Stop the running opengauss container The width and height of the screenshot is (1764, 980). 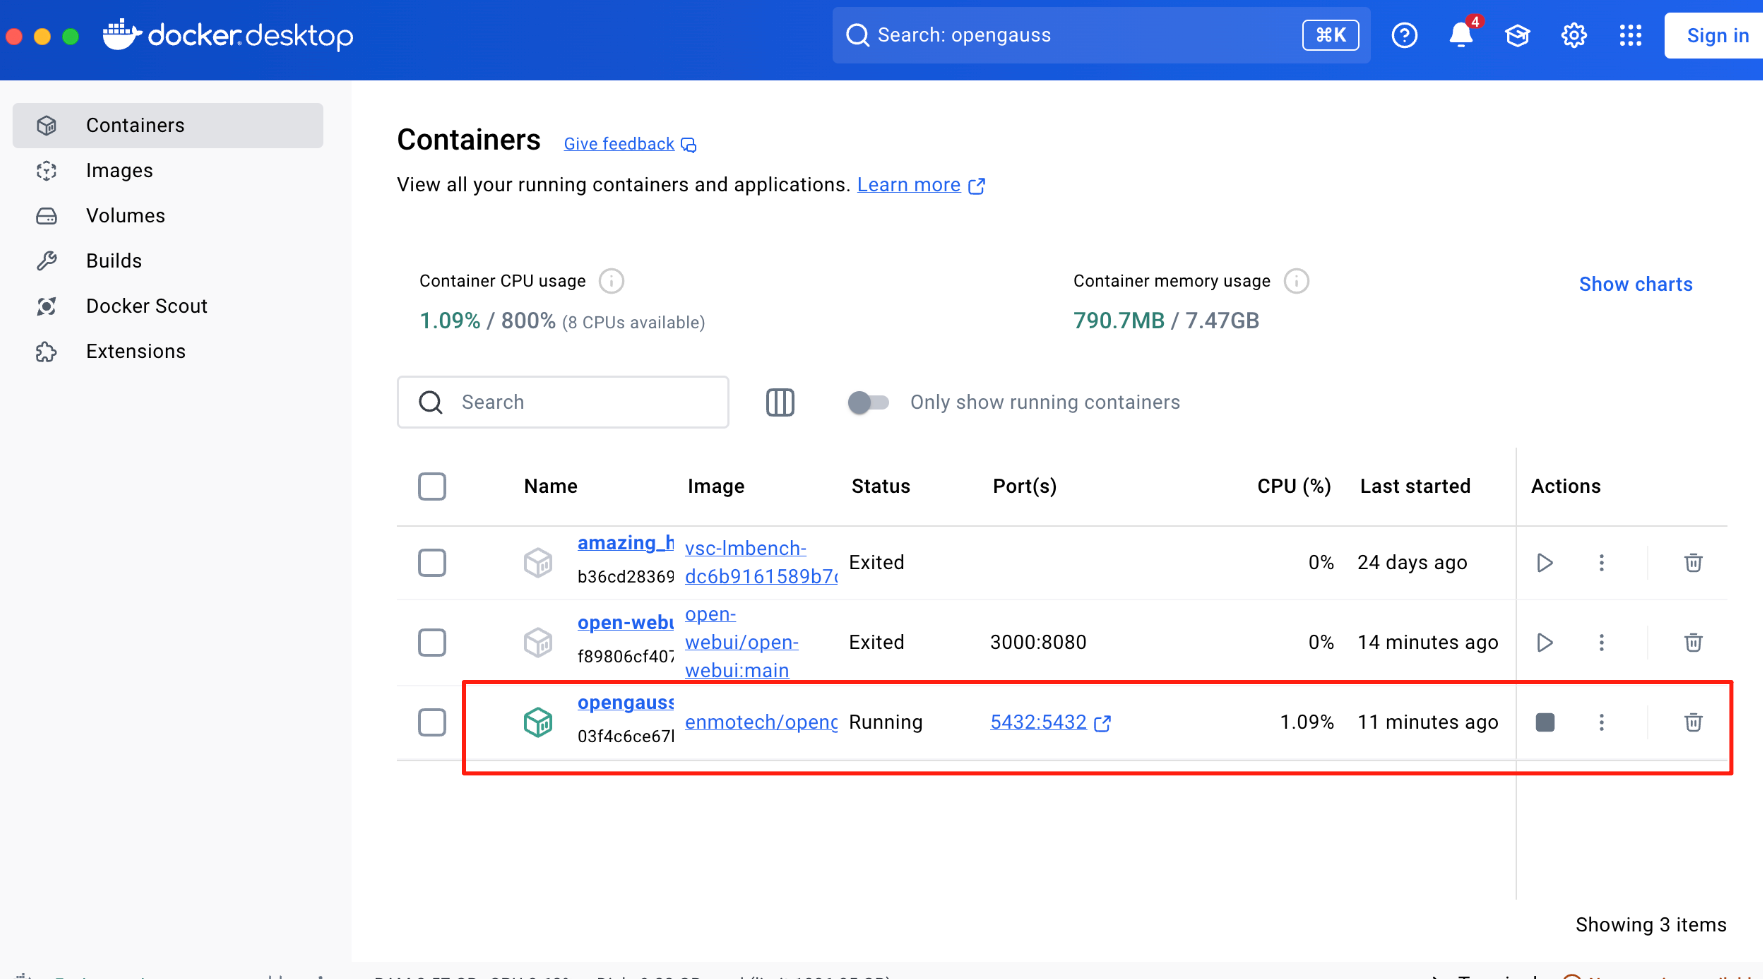1544,722
